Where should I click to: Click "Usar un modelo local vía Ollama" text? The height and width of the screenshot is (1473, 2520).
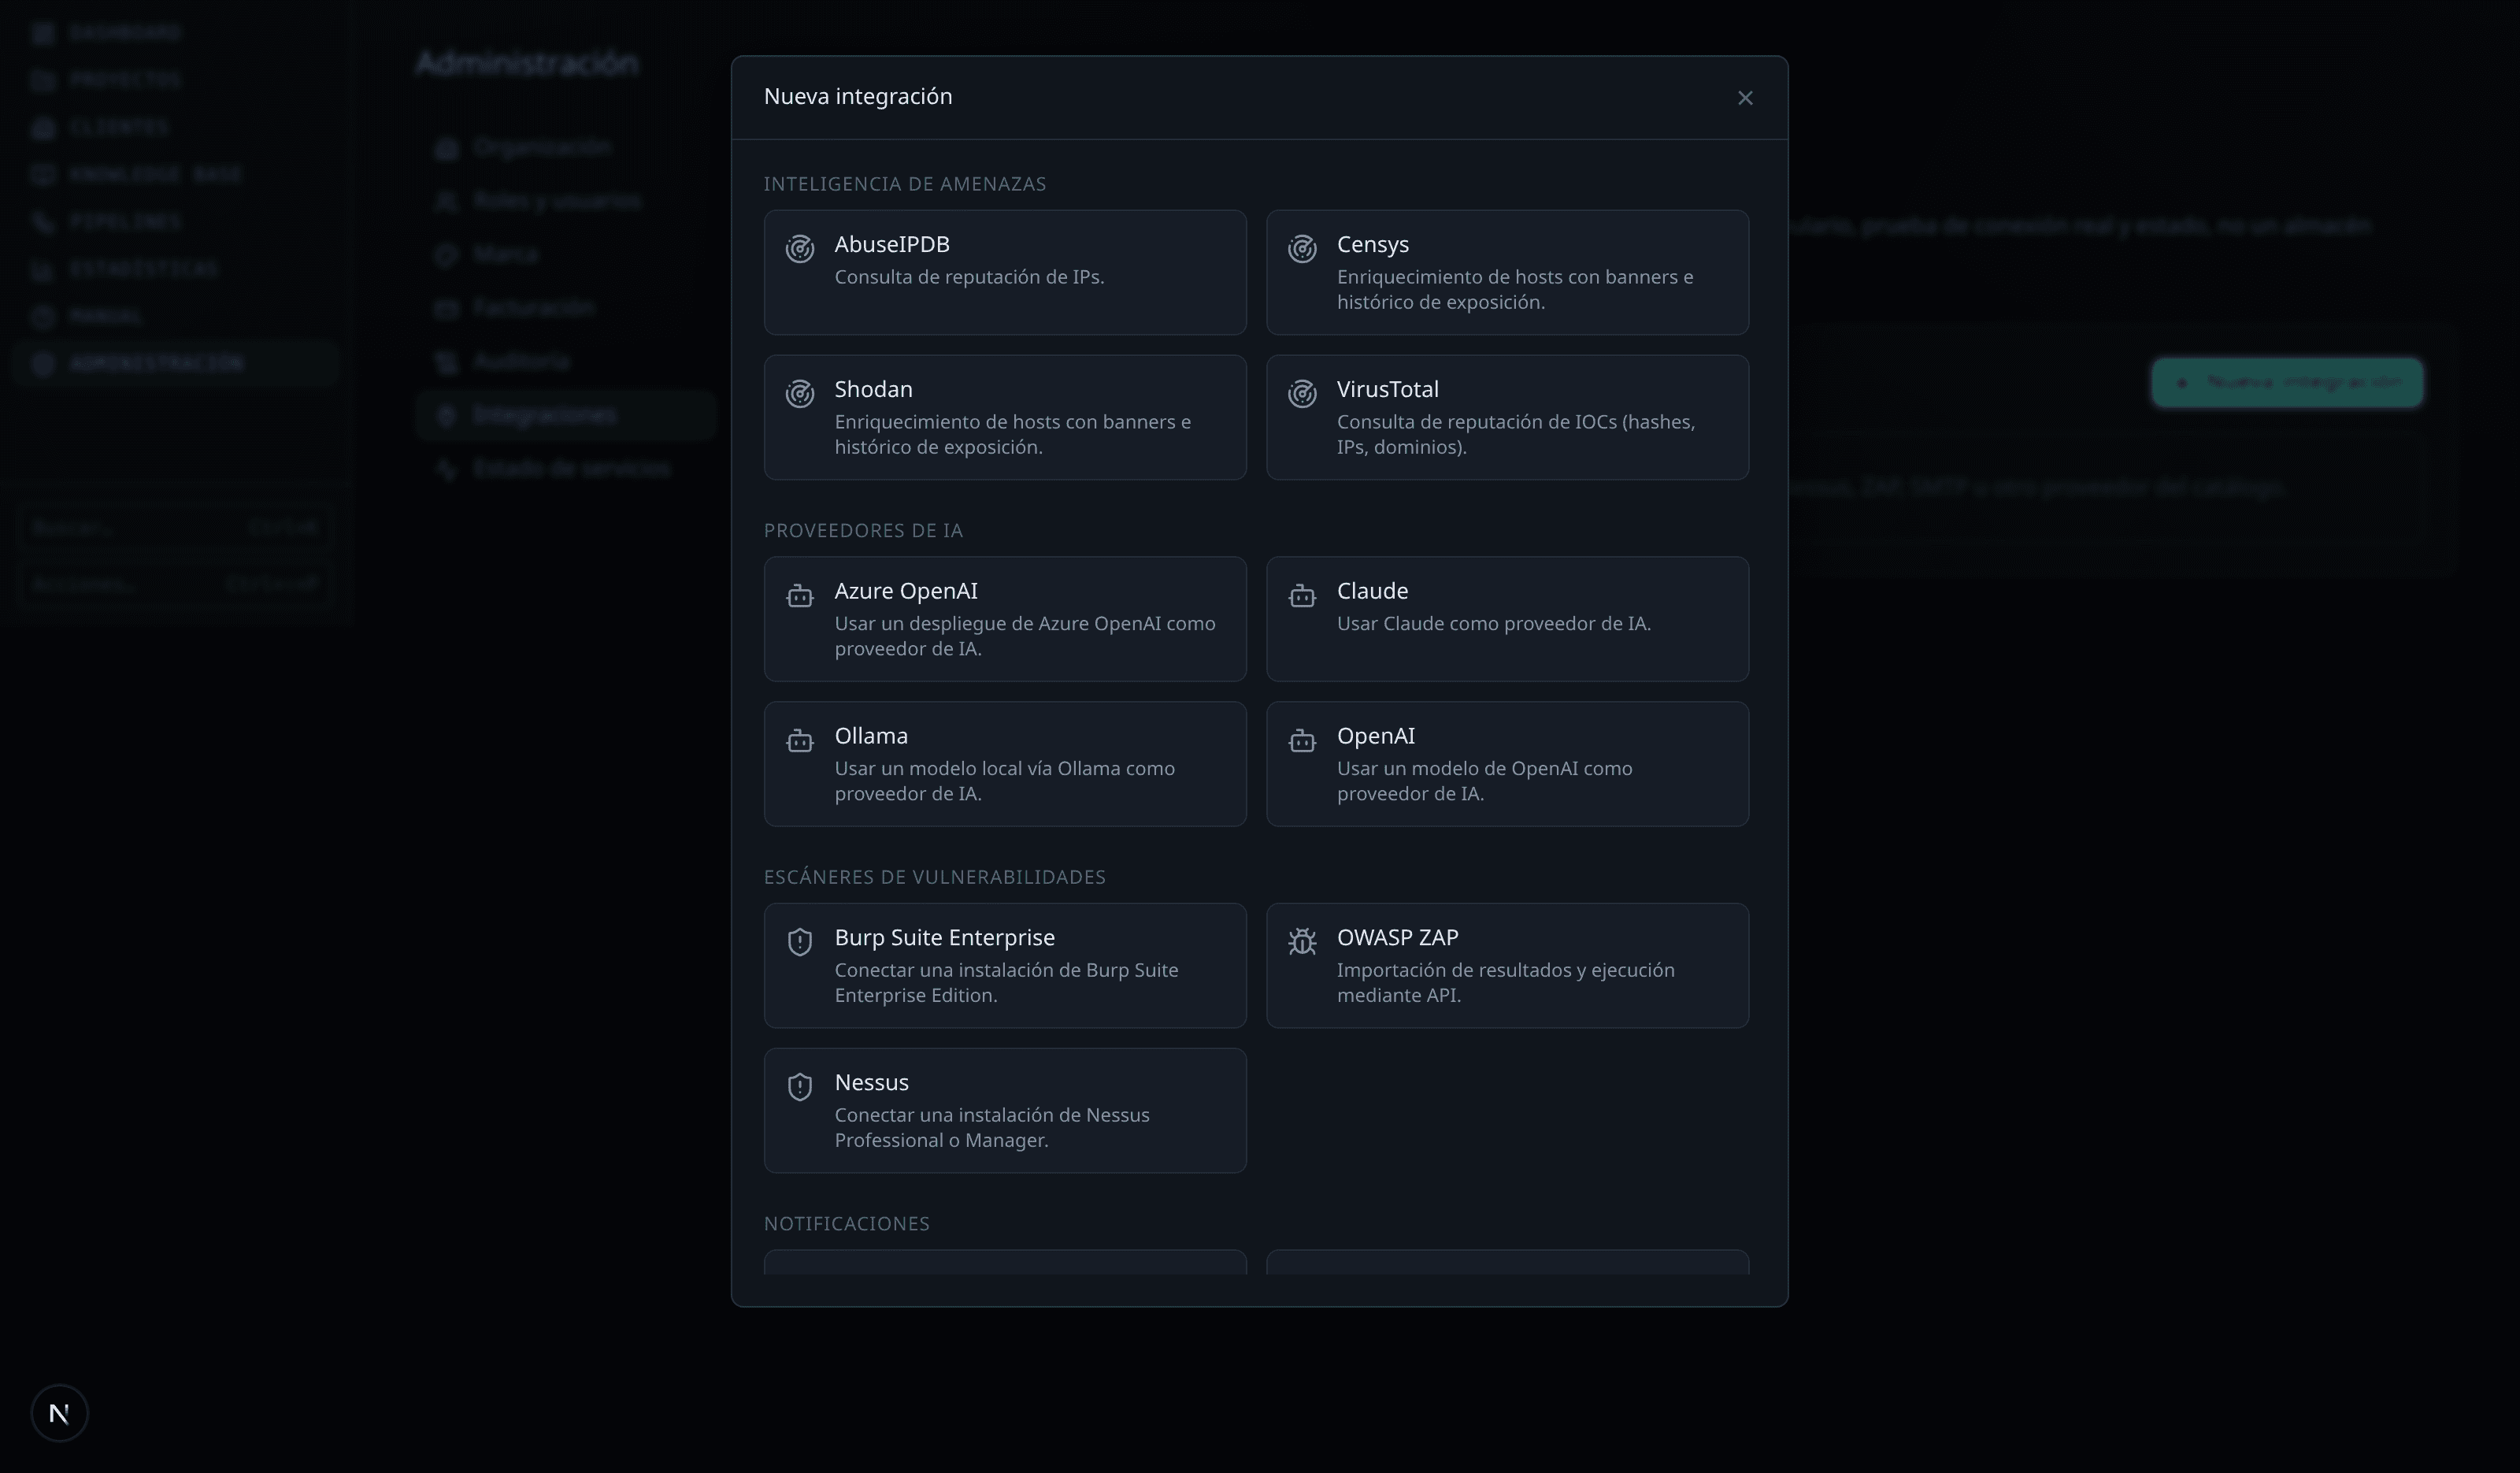click(1005, 781)
